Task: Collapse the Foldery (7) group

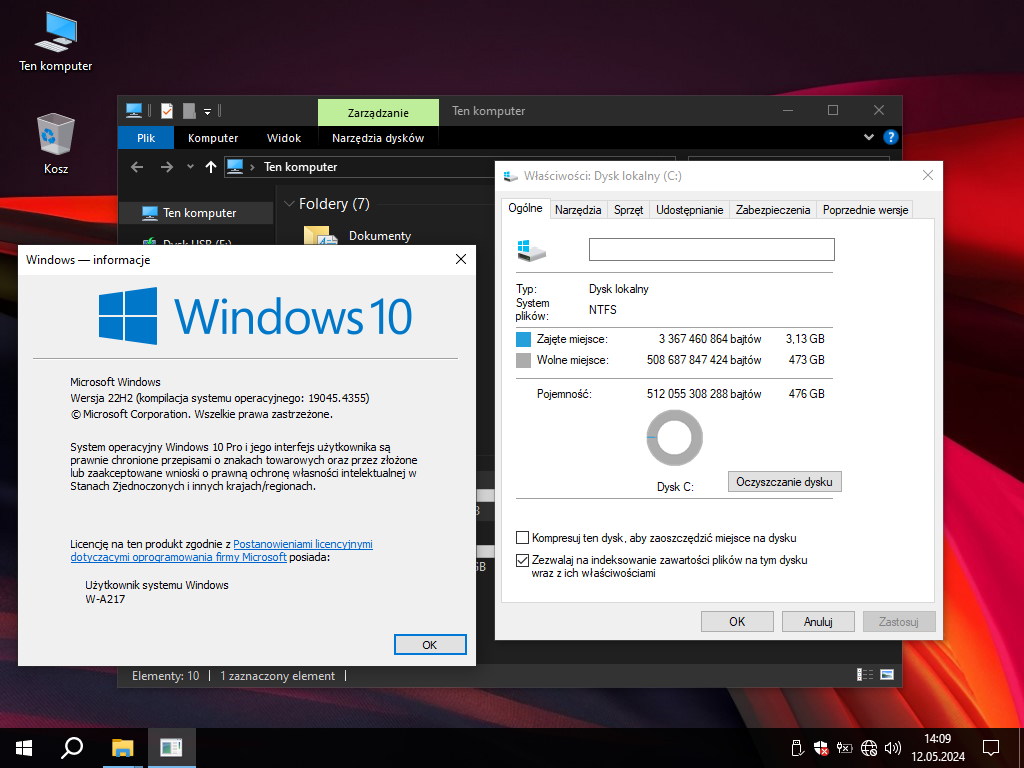Action: click(287, 204)
